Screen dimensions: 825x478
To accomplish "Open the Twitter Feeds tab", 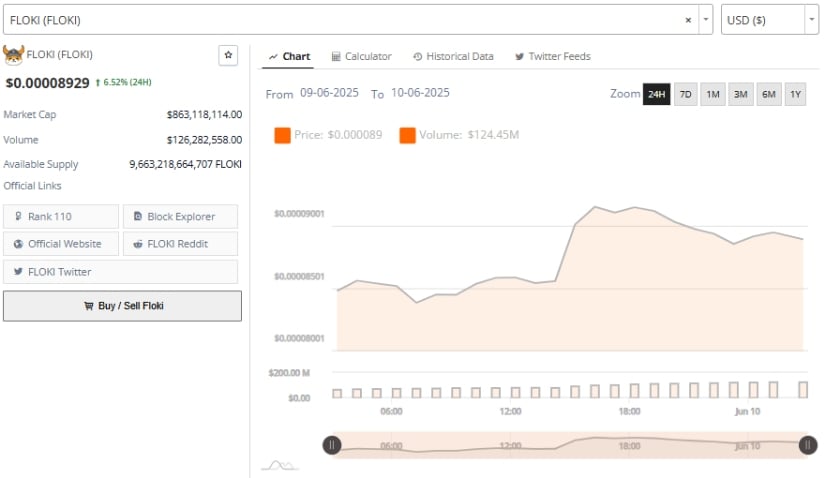I will [554, 56].
